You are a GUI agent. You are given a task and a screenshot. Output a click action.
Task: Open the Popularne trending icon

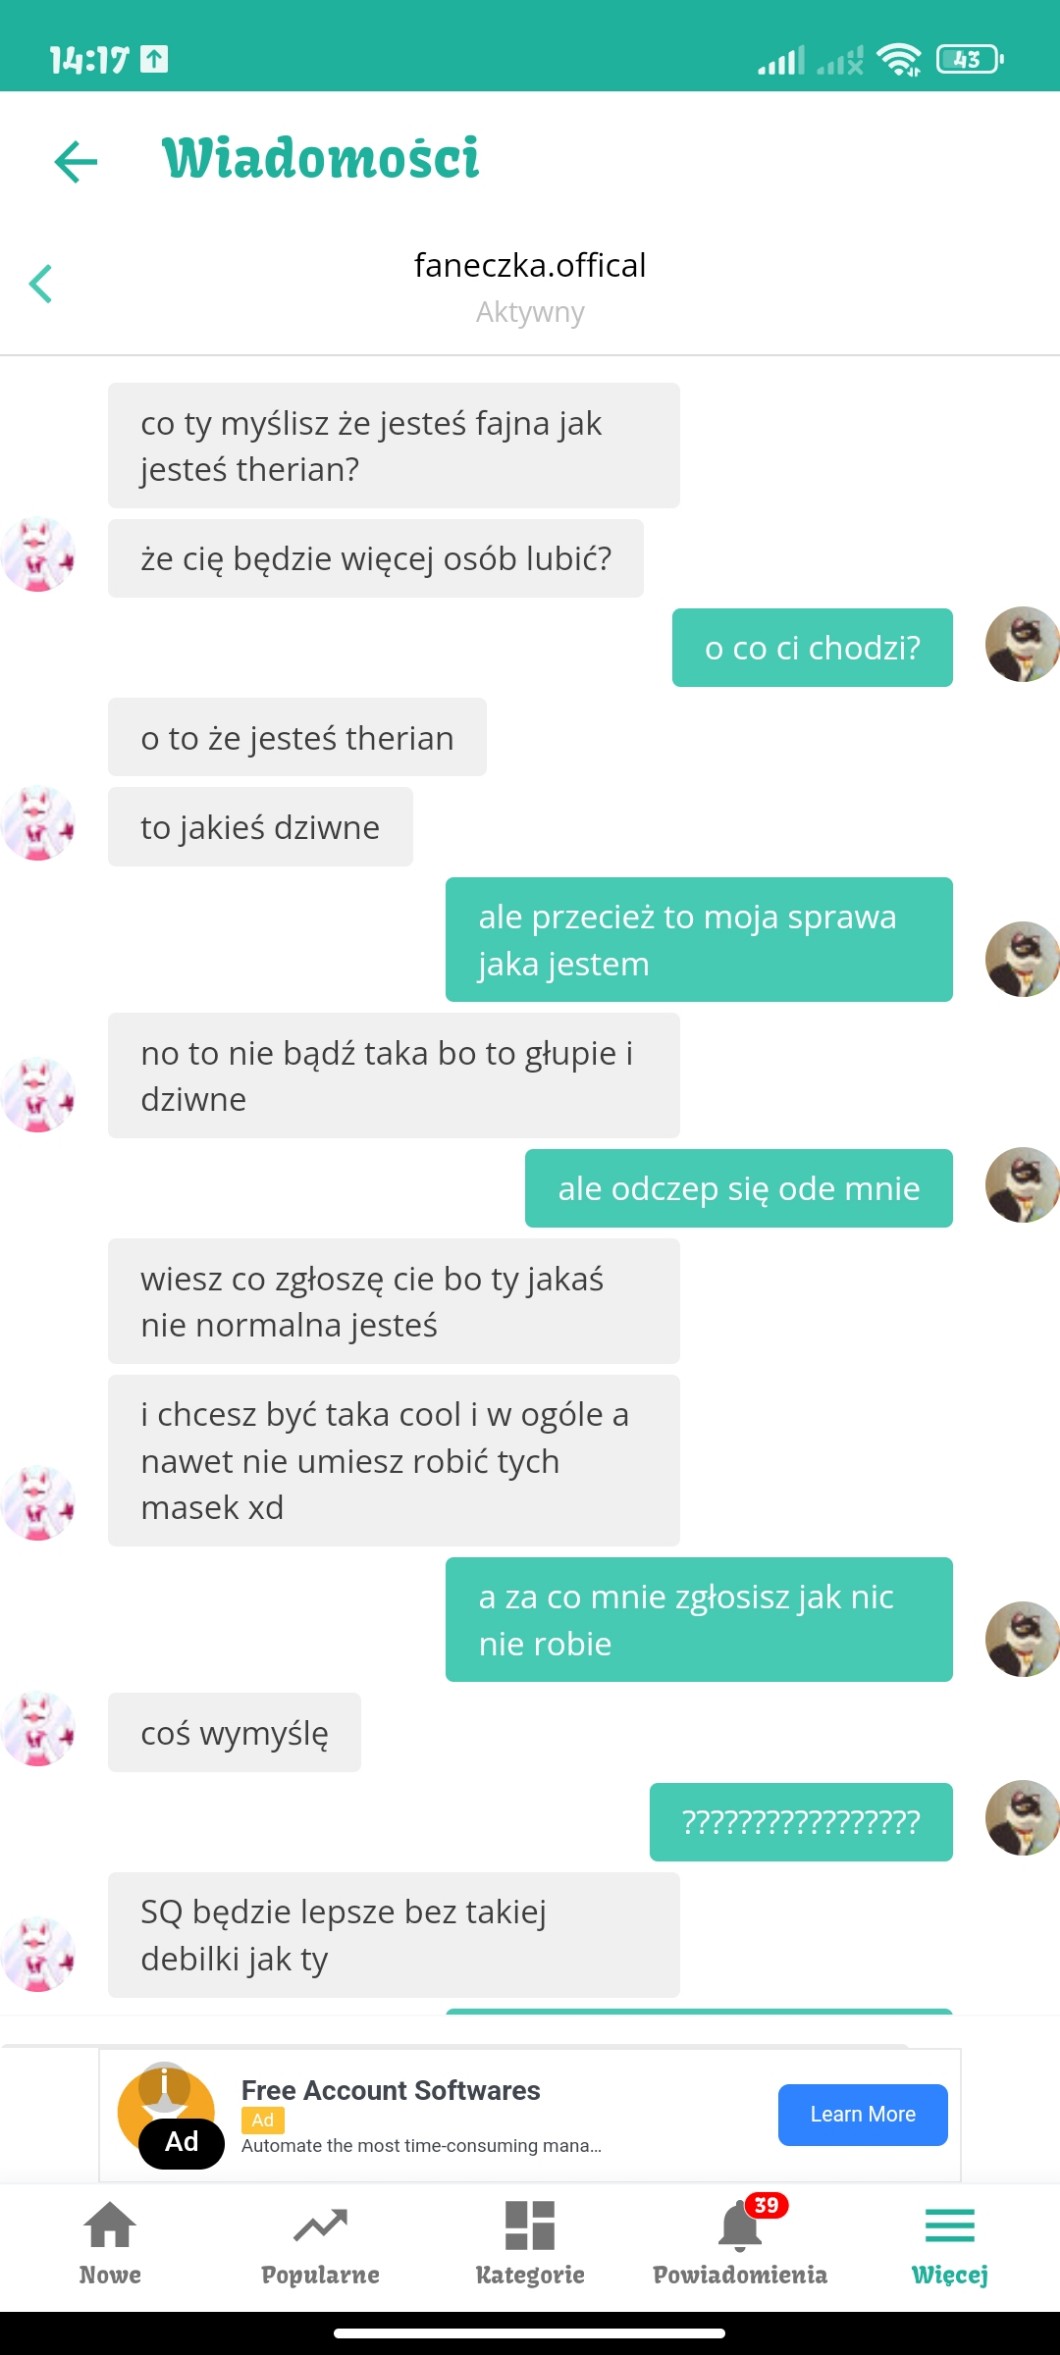pyautogui.click(x=320, y=2226)
